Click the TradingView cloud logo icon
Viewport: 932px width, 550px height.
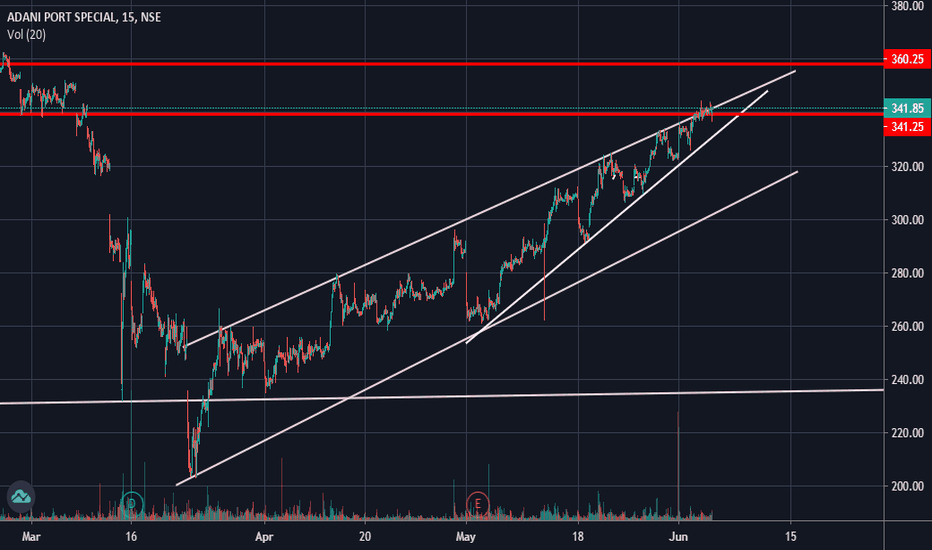point(21,496)
